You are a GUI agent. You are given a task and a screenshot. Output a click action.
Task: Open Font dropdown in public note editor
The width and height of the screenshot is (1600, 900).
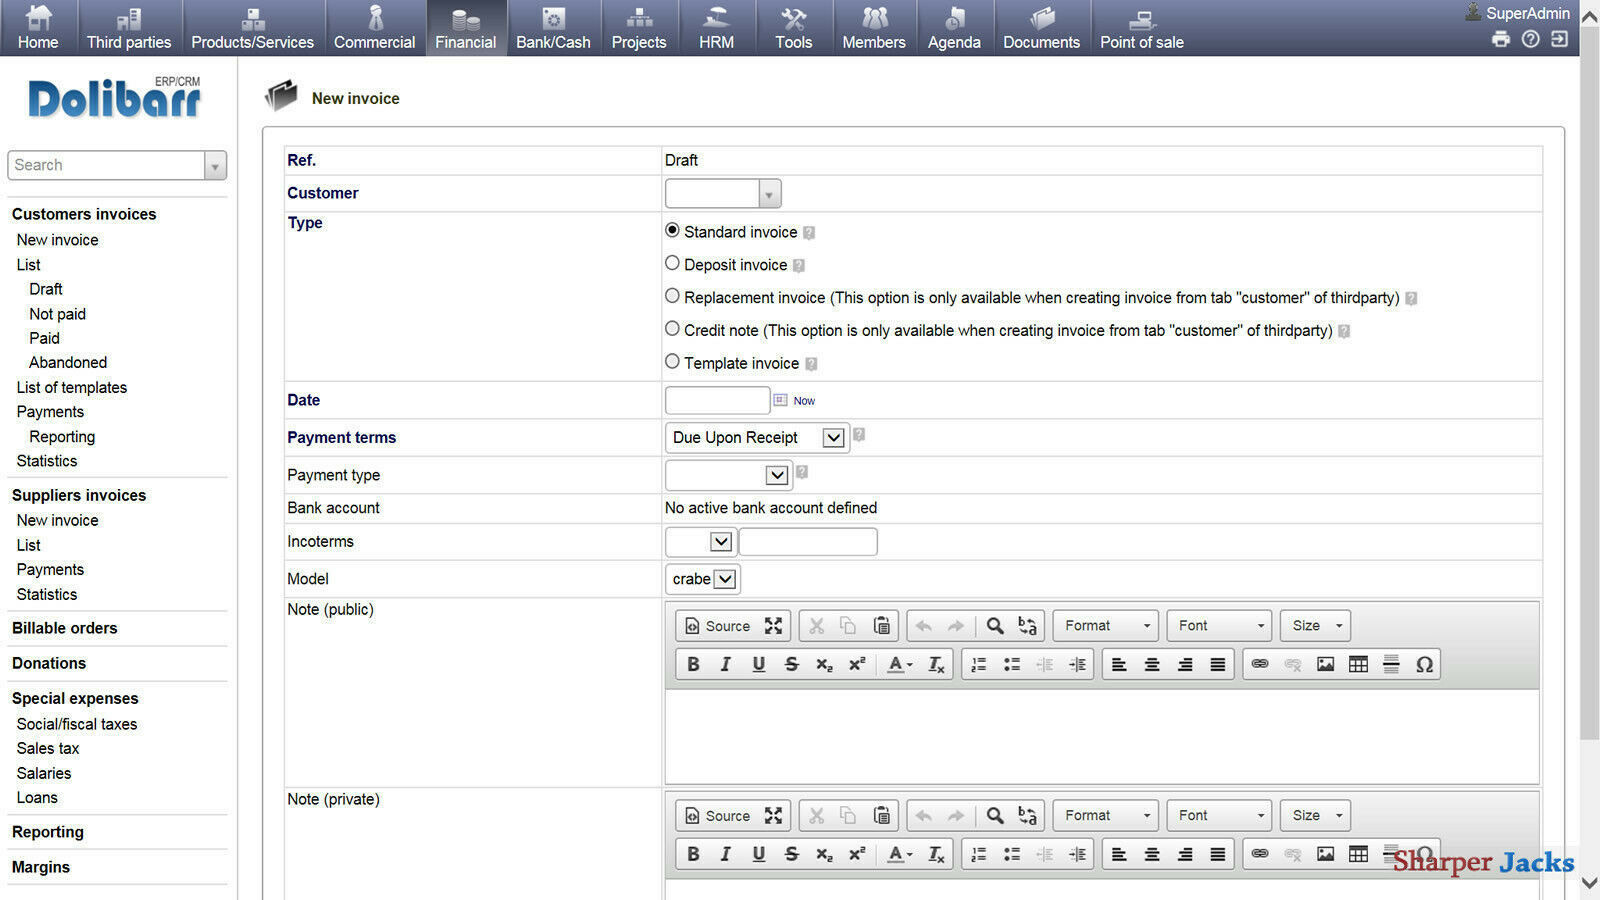tap(1219, 626)
